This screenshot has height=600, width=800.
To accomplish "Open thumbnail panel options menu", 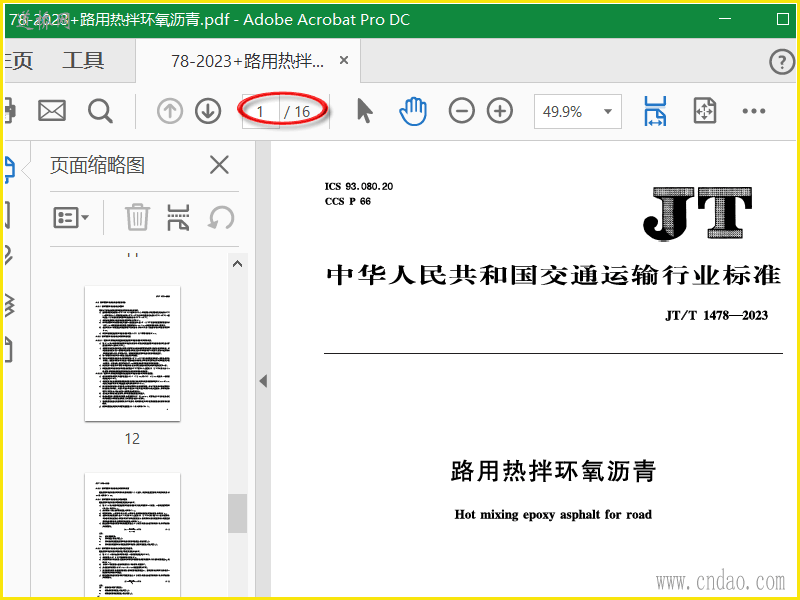I will pyautogui.click(x=71, y=218).
